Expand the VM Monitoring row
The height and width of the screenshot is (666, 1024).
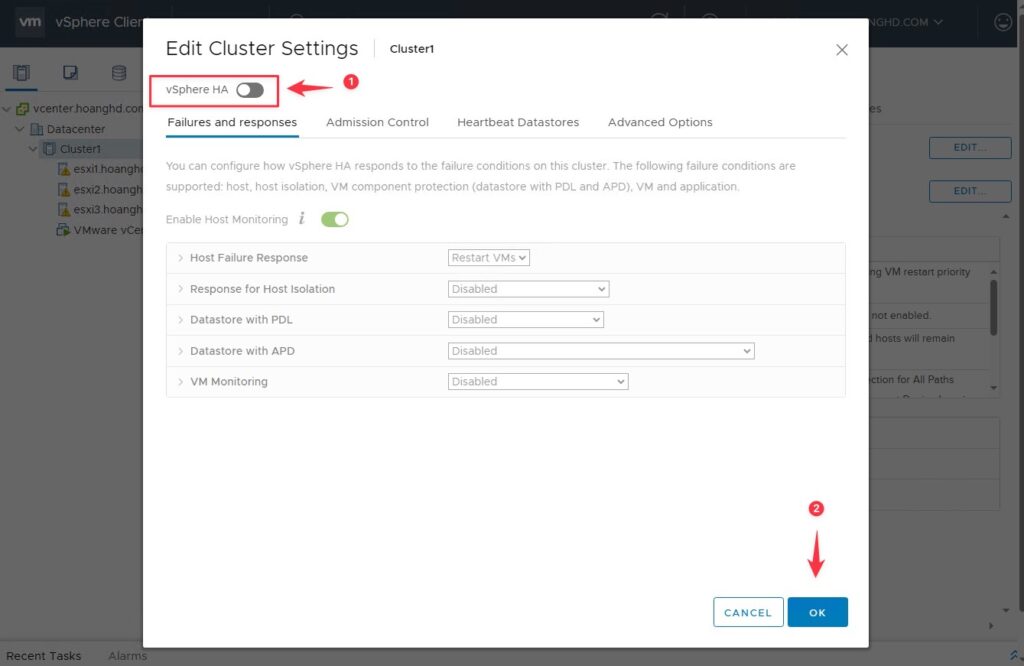coord(181,381)
